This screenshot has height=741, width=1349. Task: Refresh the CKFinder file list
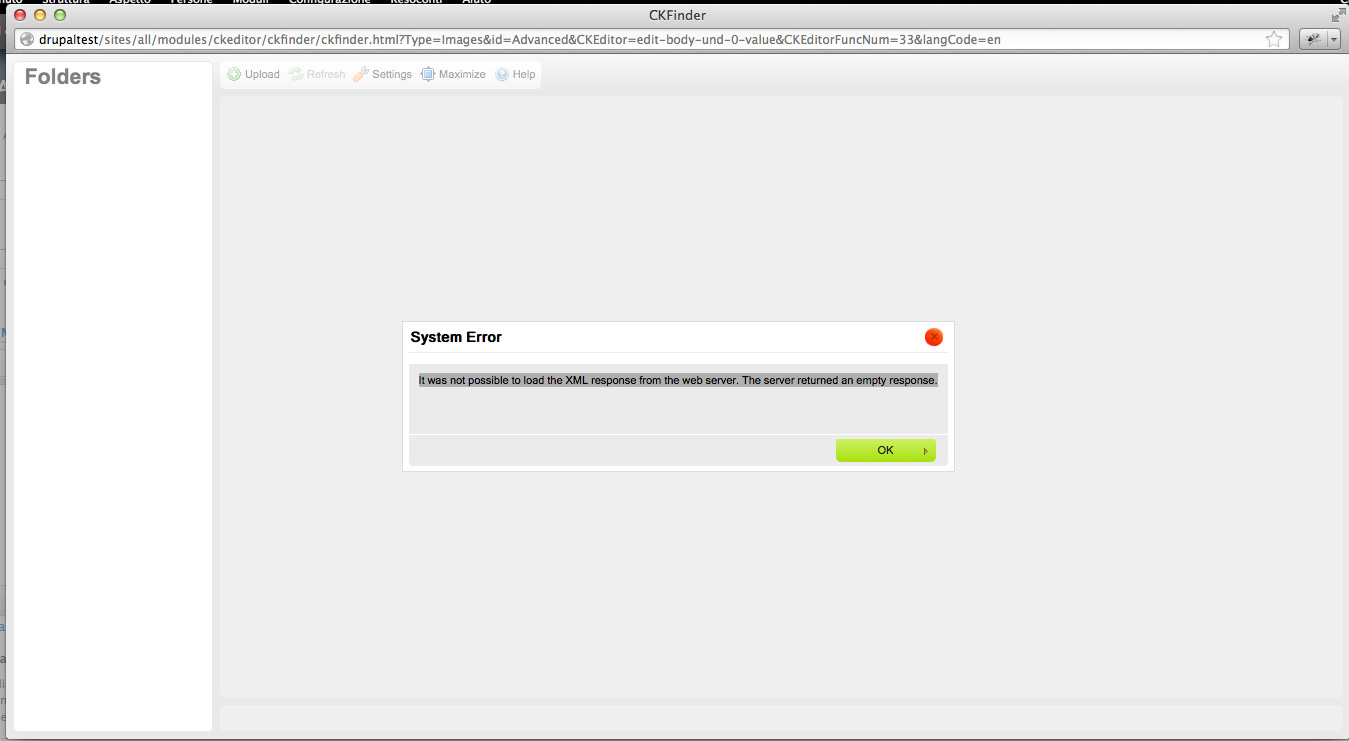point(317,74)
